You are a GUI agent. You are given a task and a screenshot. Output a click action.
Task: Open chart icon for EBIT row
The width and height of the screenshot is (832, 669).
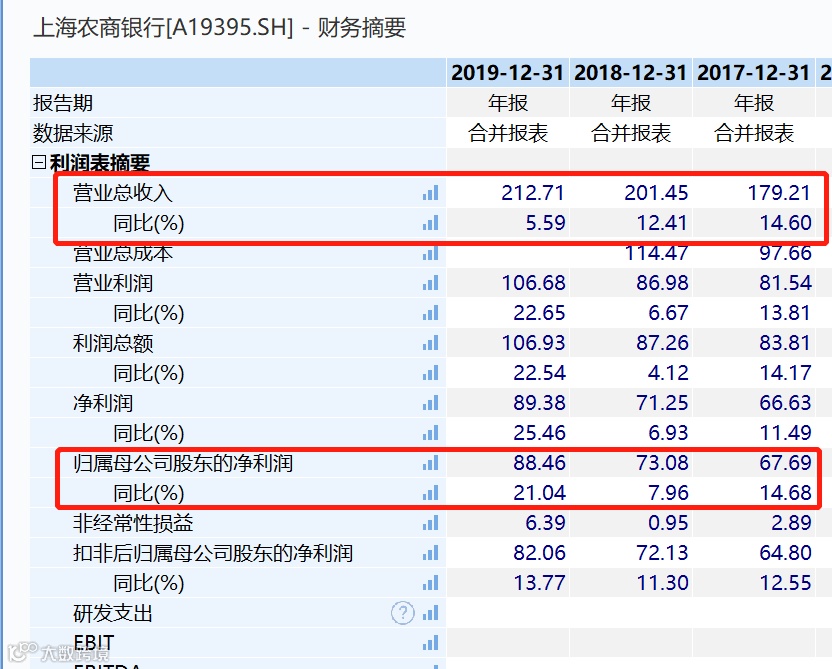pos(431,644)
